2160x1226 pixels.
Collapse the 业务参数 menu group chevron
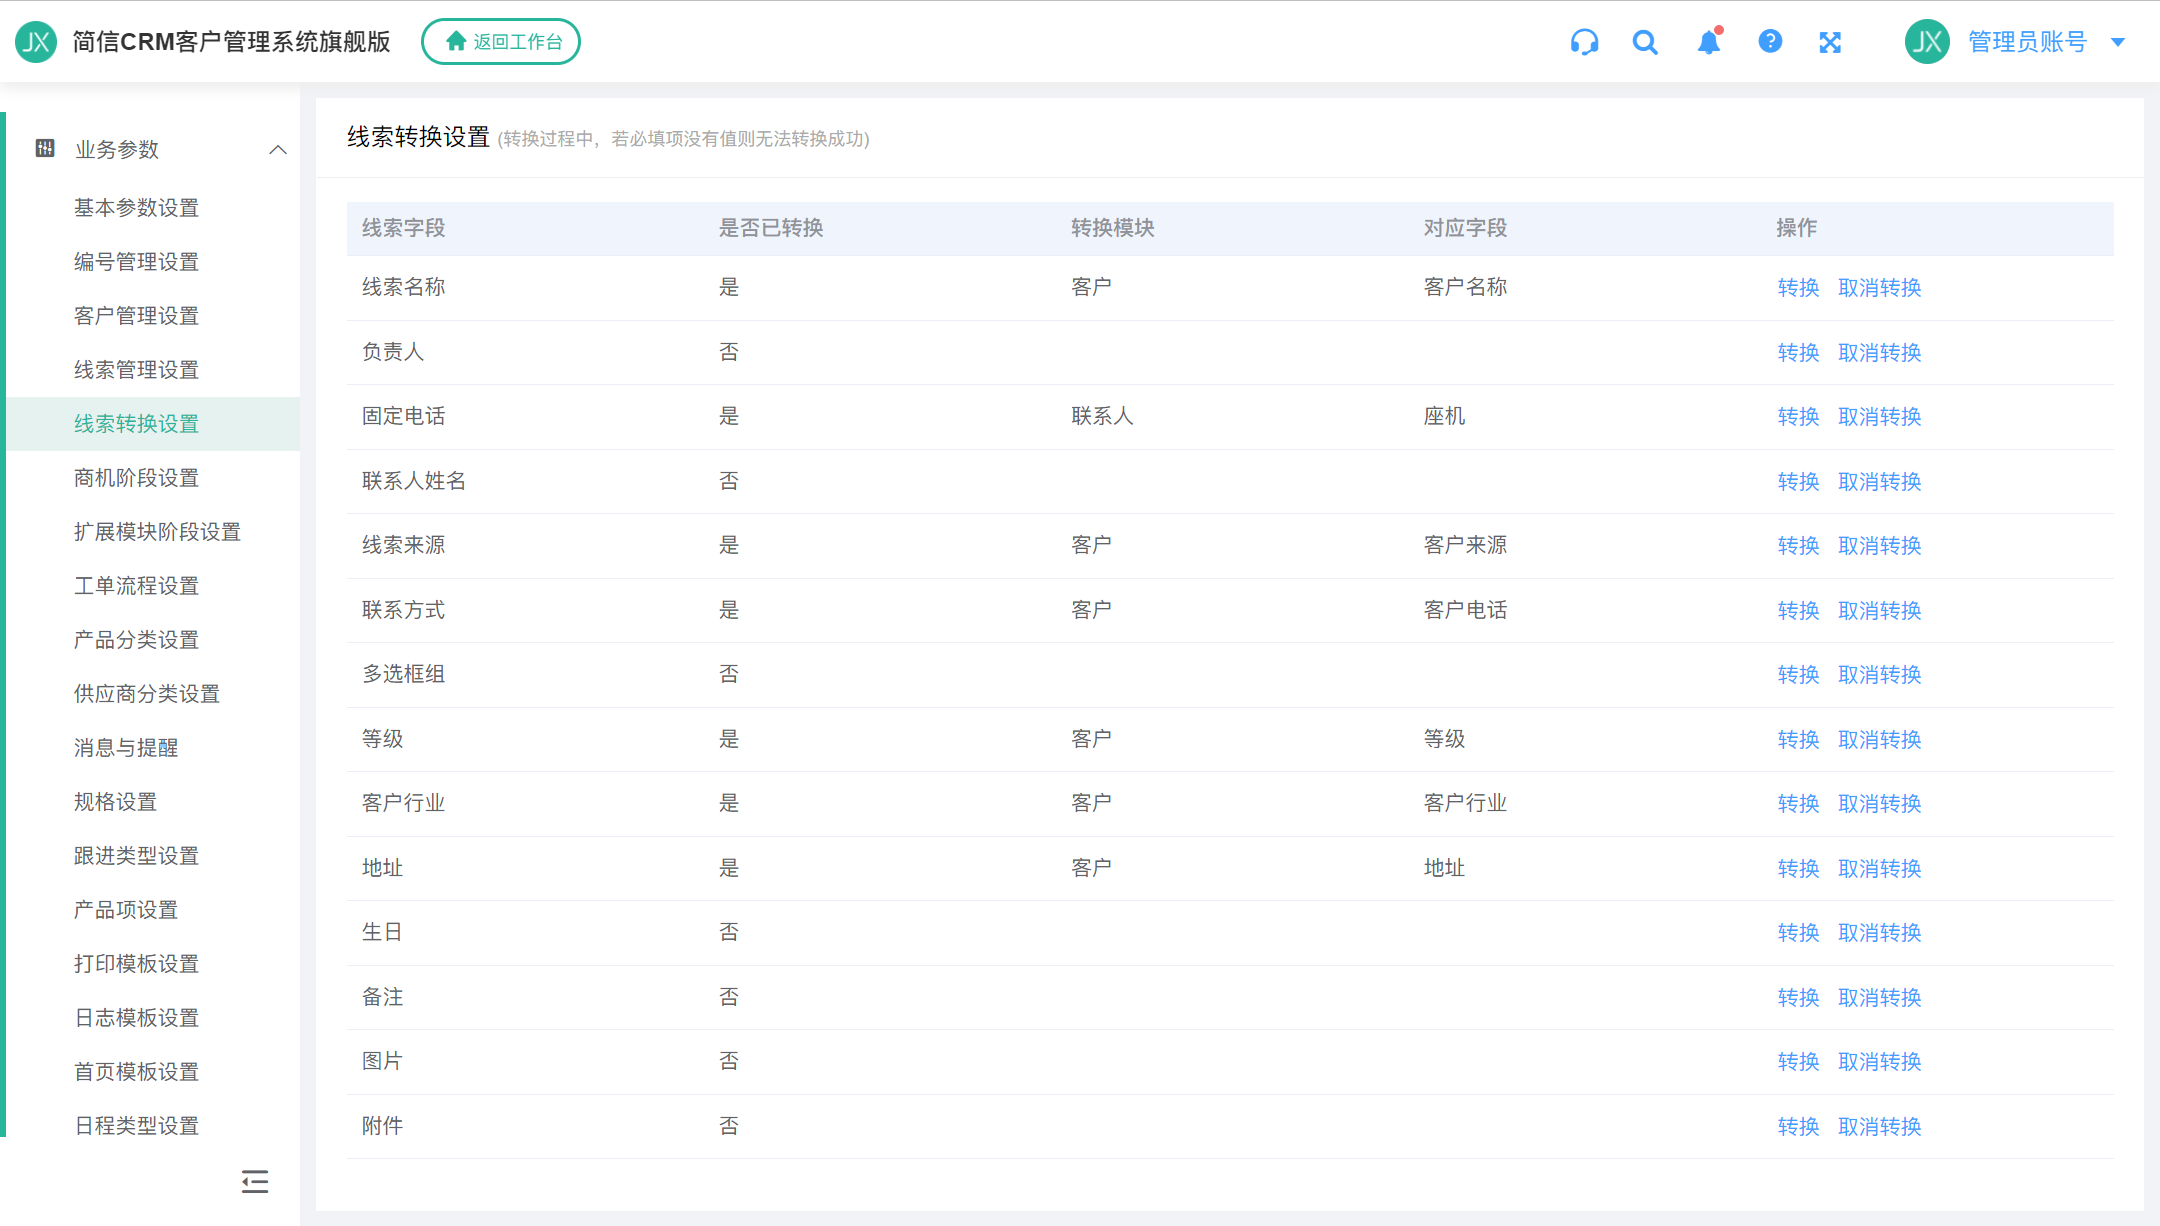278,150
